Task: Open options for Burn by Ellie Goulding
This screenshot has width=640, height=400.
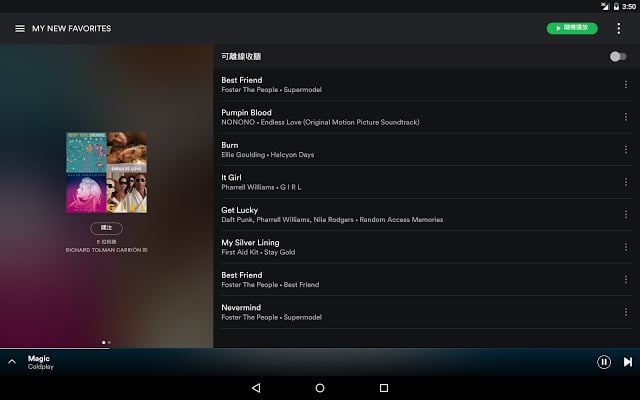Action: point(626,149)
